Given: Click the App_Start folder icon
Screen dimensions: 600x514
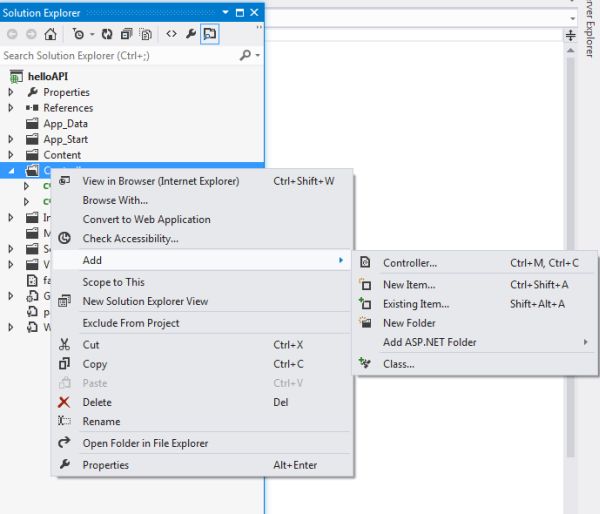Looking at the screenshot, I should [x=32, y=139].
